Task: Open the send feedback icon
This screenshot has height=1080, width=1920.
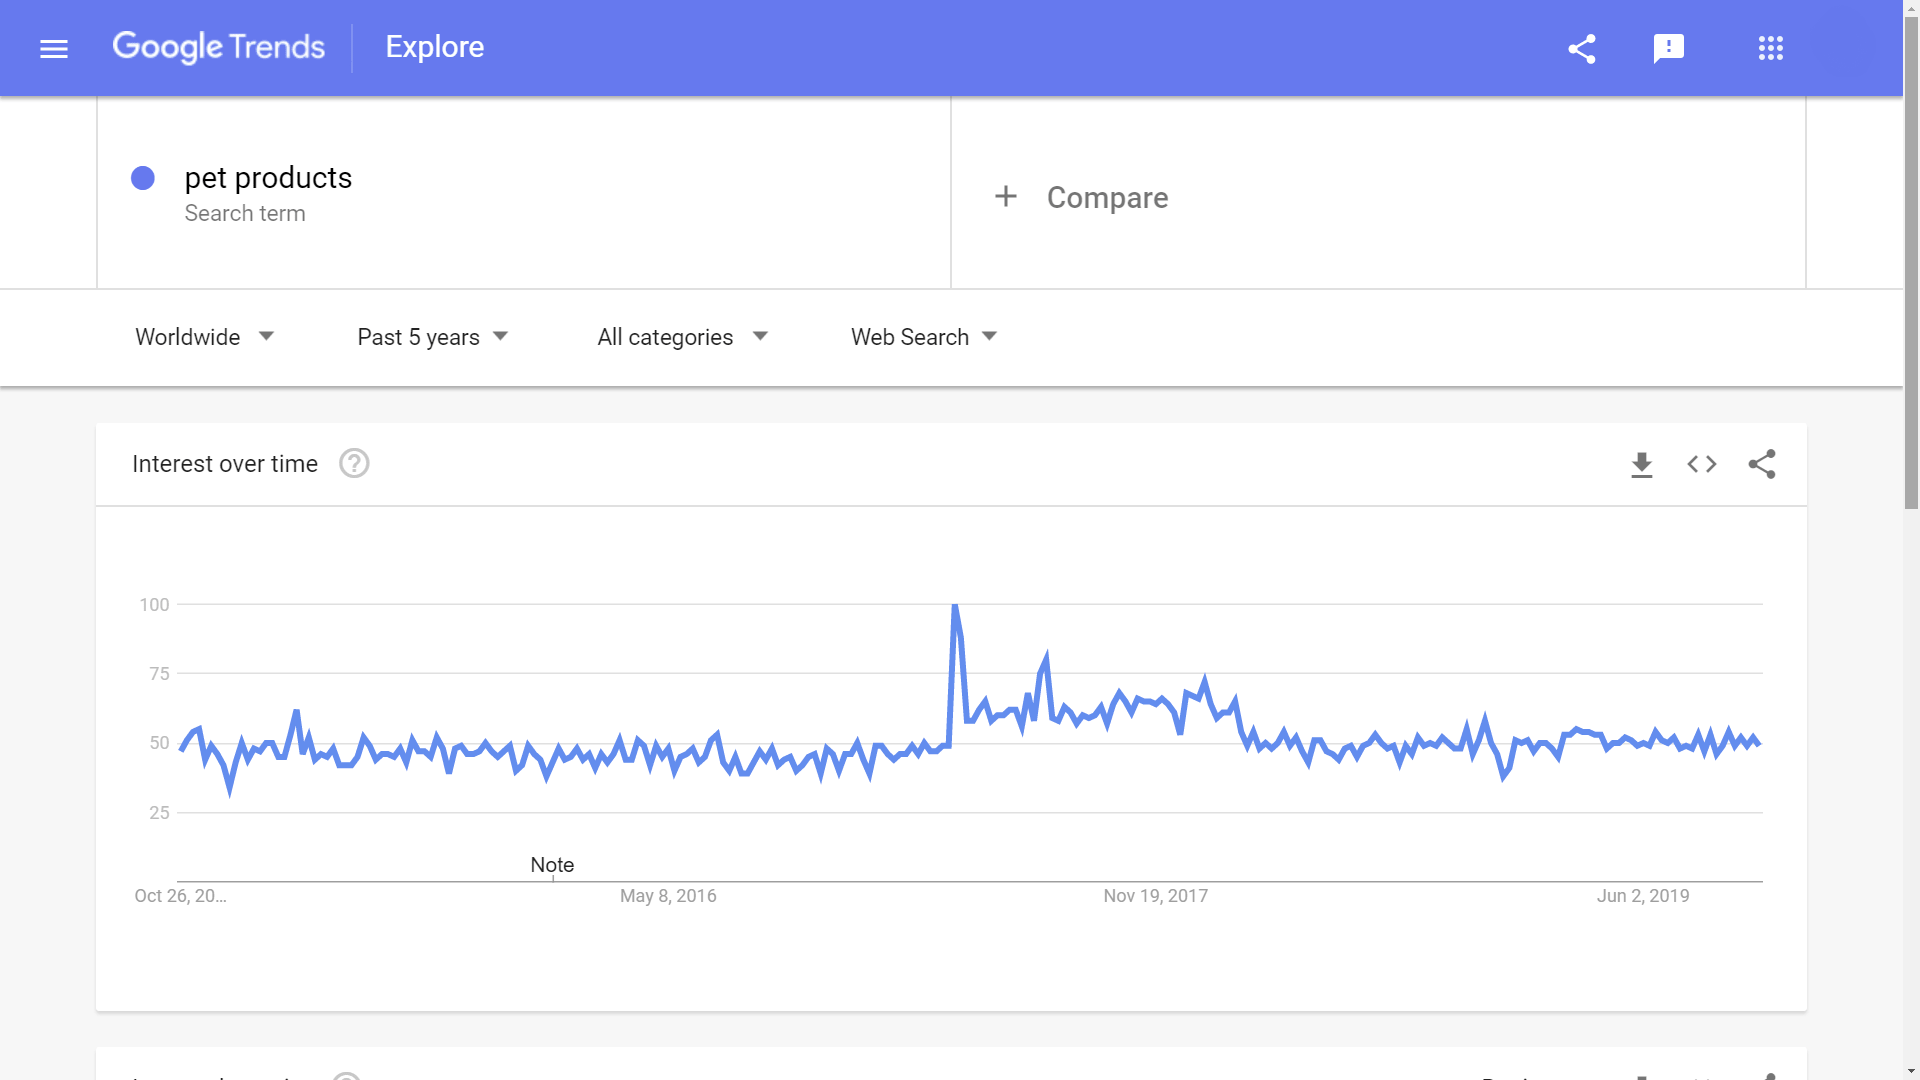Action: pyautogui.click(x=1668, y=48)
